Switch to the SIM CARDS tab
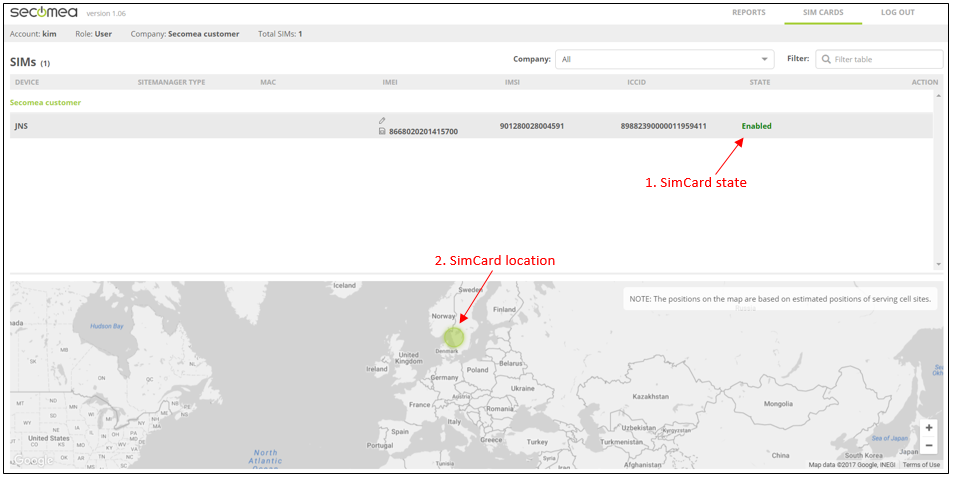Screen dimensions: 955x477 click(823, 12)
